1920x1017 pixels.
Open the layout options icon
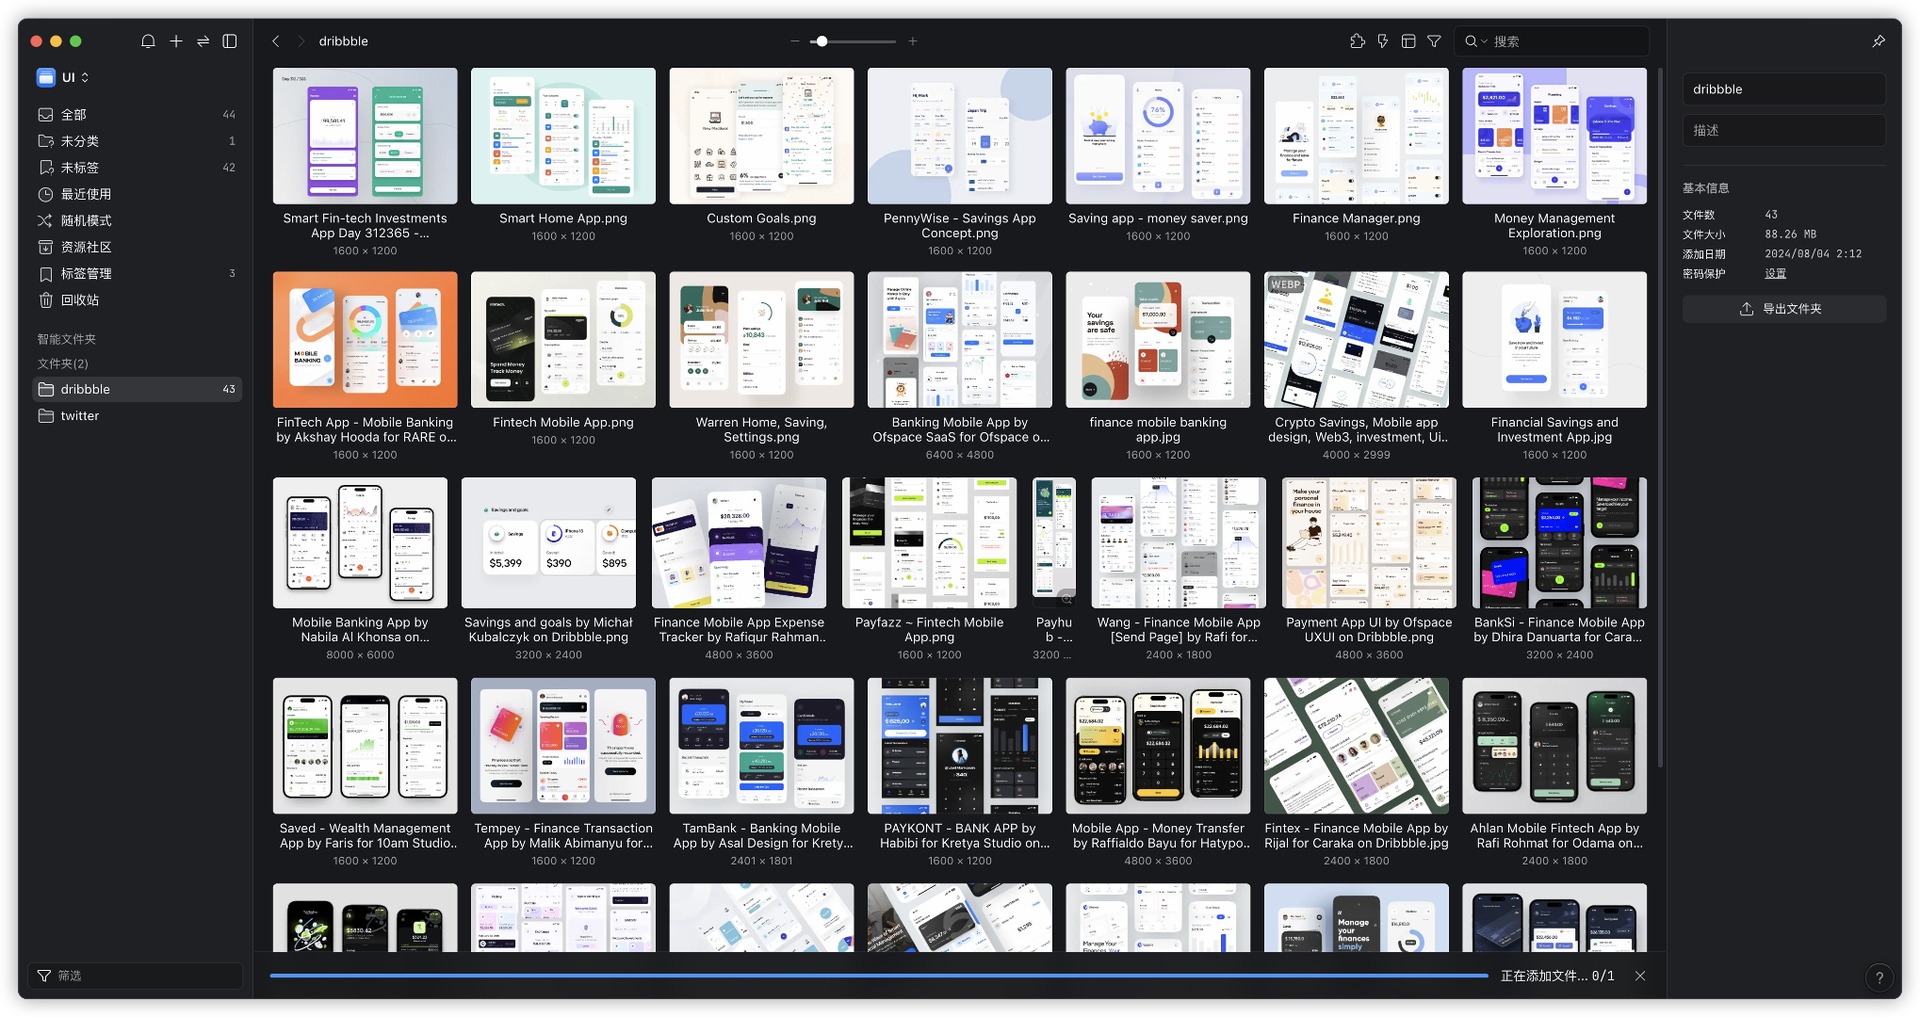tap(1408, 41)
